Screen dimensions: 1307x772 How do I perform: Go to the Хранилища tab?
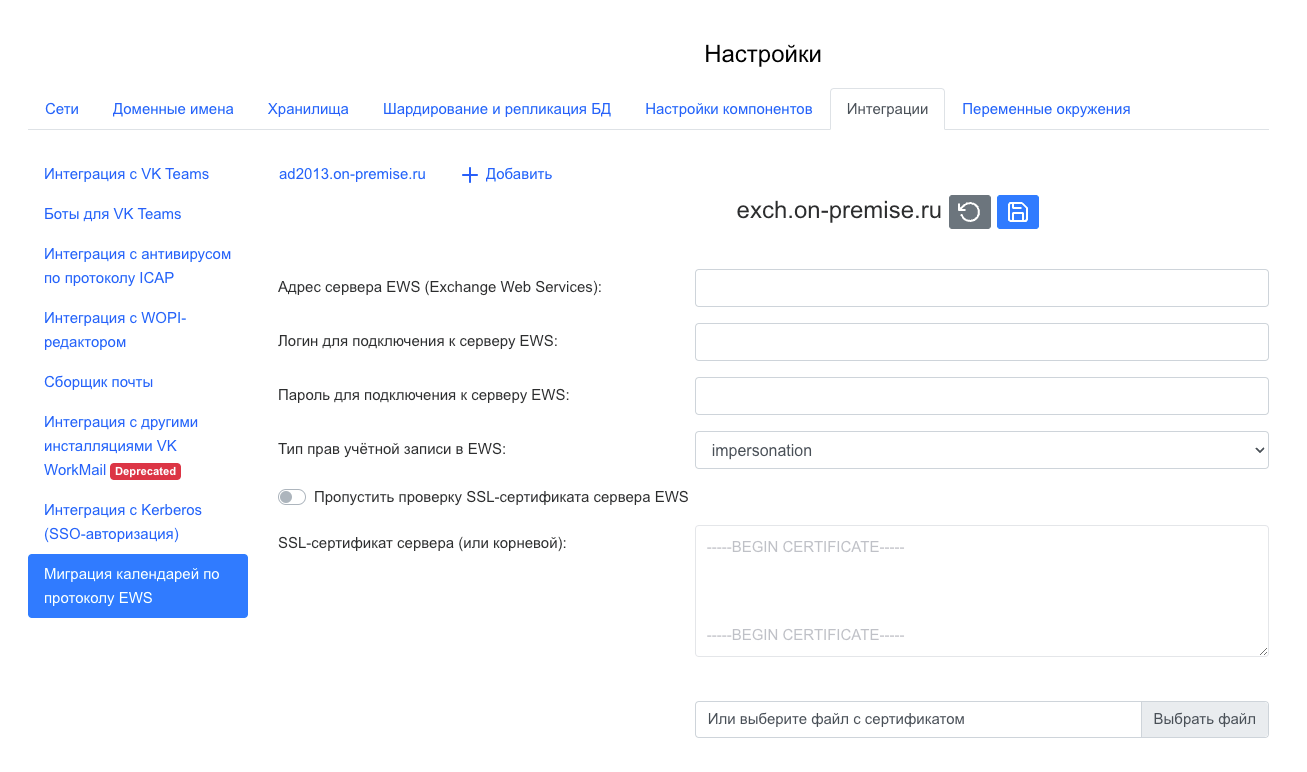pyautogui.click(x=308, y=109)
